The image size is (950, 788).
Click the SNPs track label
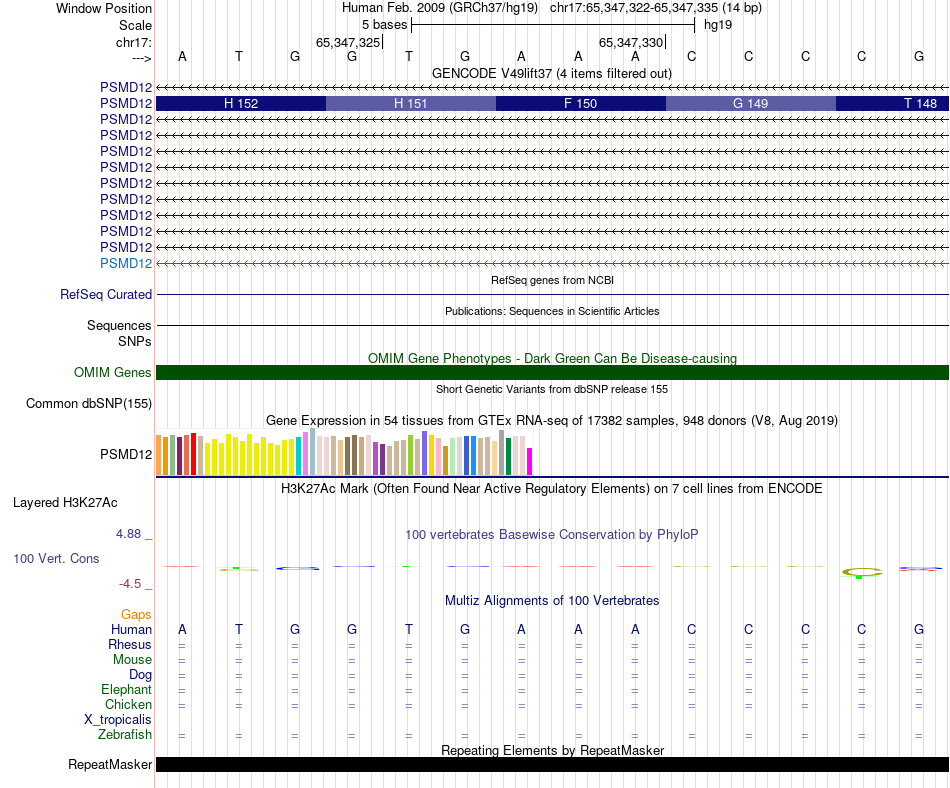(x=135, y=342)
